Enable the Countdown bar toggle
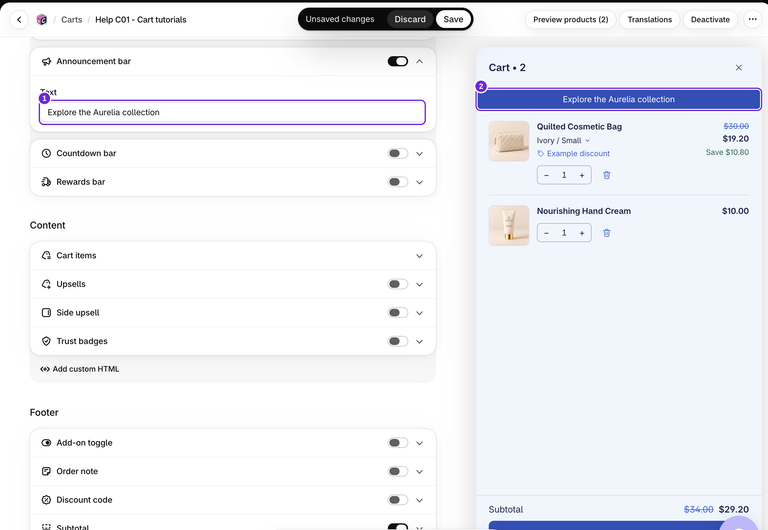 398,153
